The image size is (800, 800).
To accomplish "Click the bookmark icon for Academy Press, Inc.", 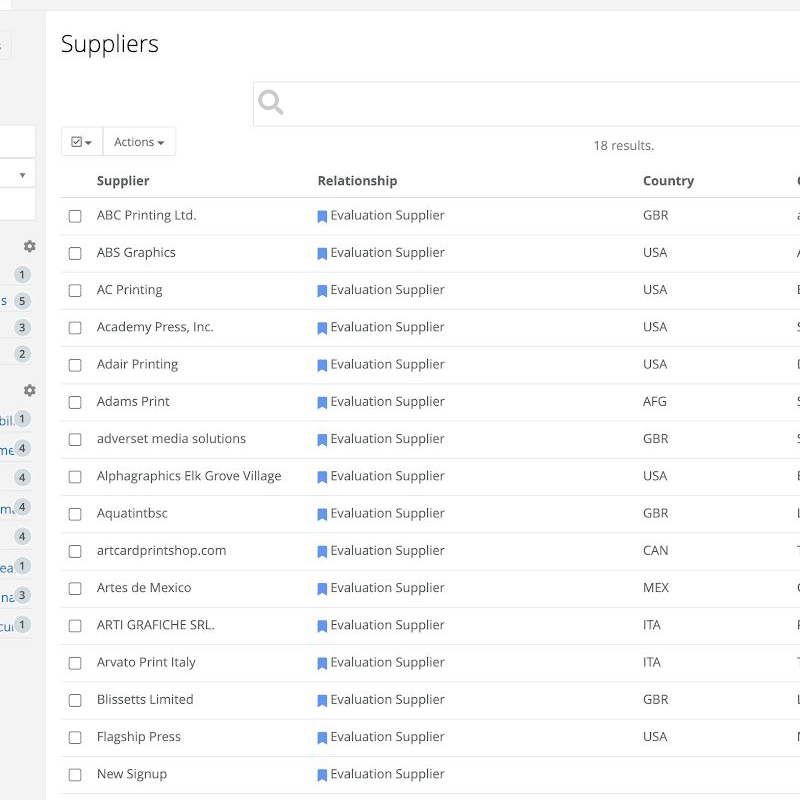I will 322,328.
